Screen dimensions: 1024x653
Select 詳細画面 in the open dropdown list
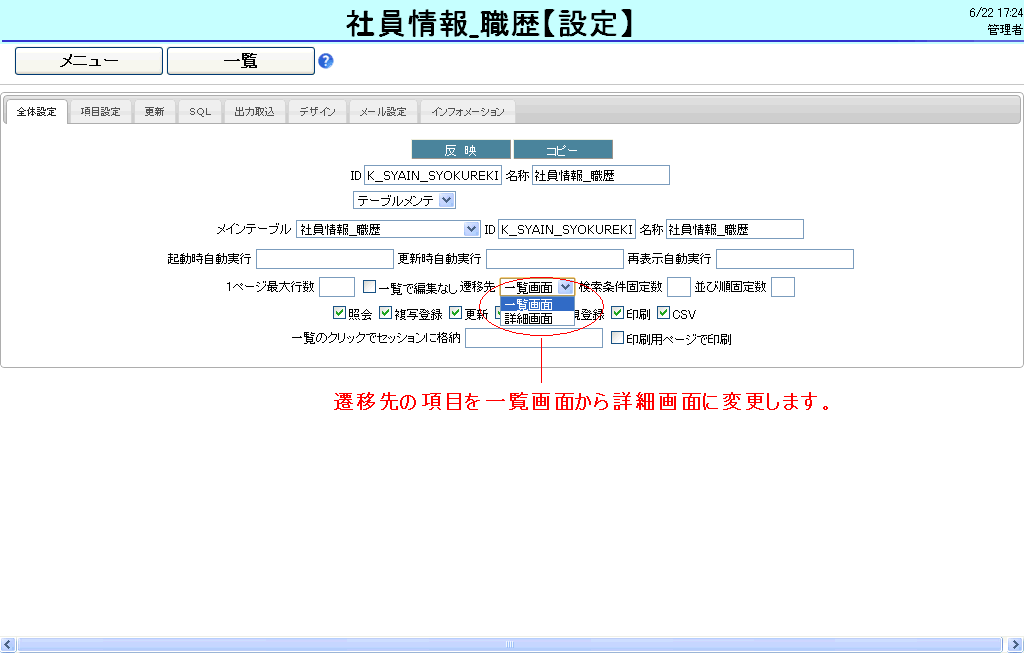[x=530, y=319]
